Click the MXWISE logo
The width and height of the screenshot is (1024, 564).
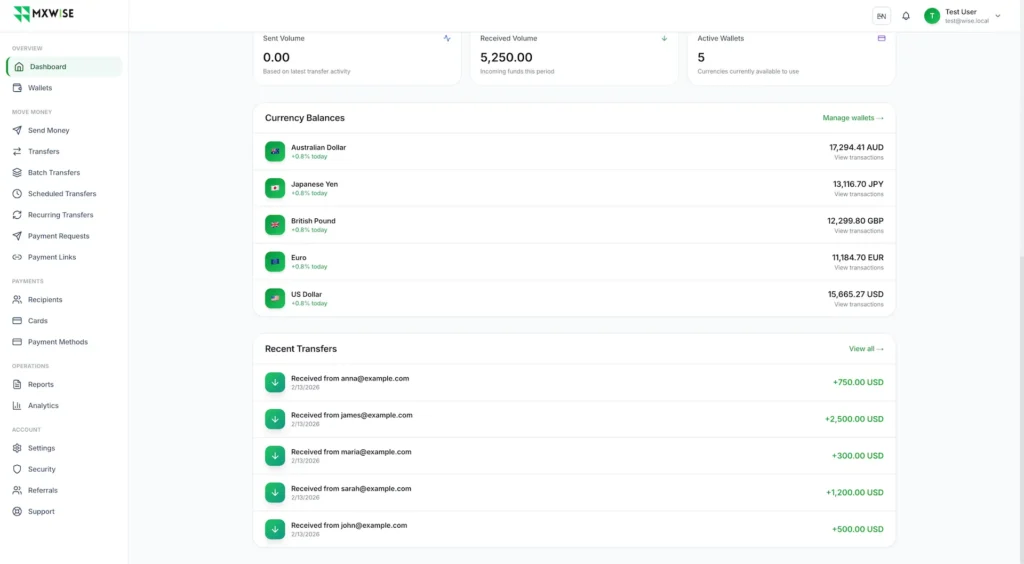(x=44, y=14)
